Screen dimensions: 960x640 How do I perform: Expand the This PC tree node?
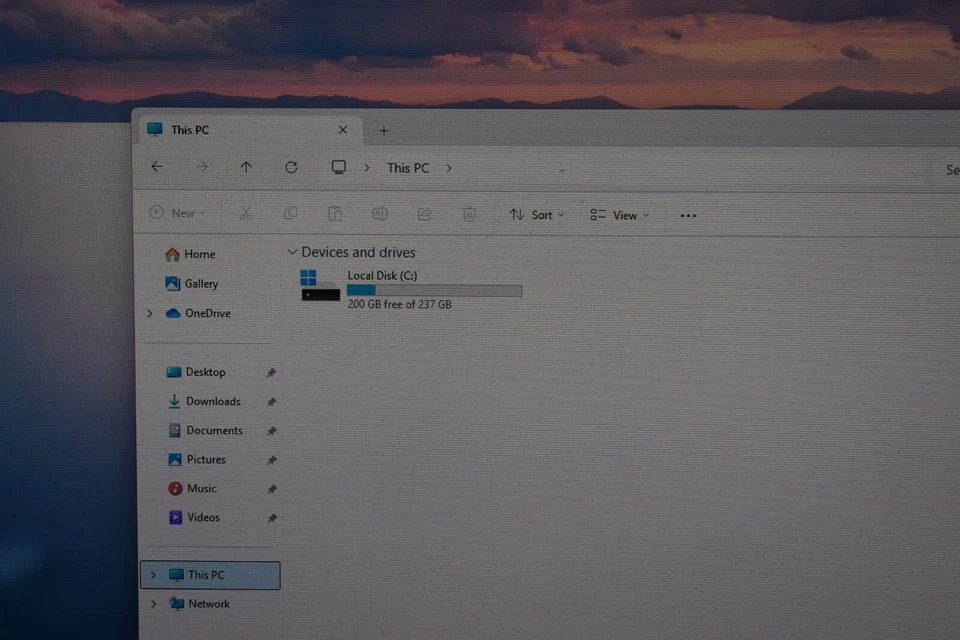coord(153,575)
